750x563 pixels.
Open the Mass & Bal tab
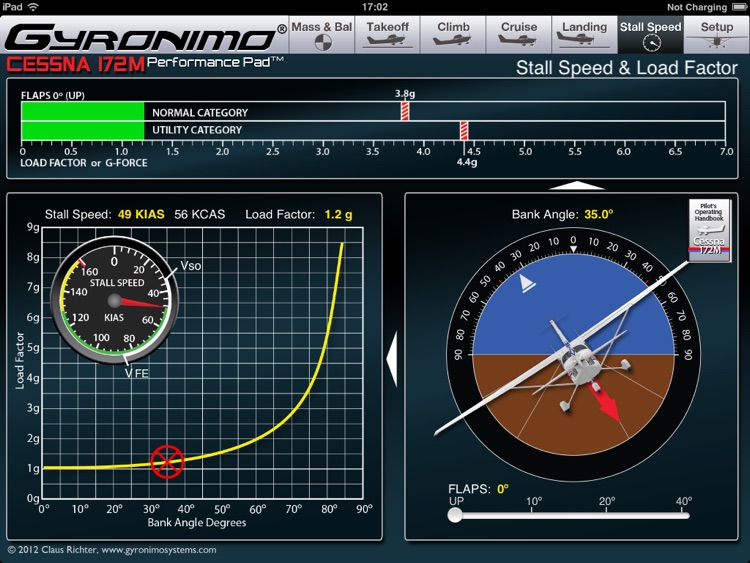(322, 34)
